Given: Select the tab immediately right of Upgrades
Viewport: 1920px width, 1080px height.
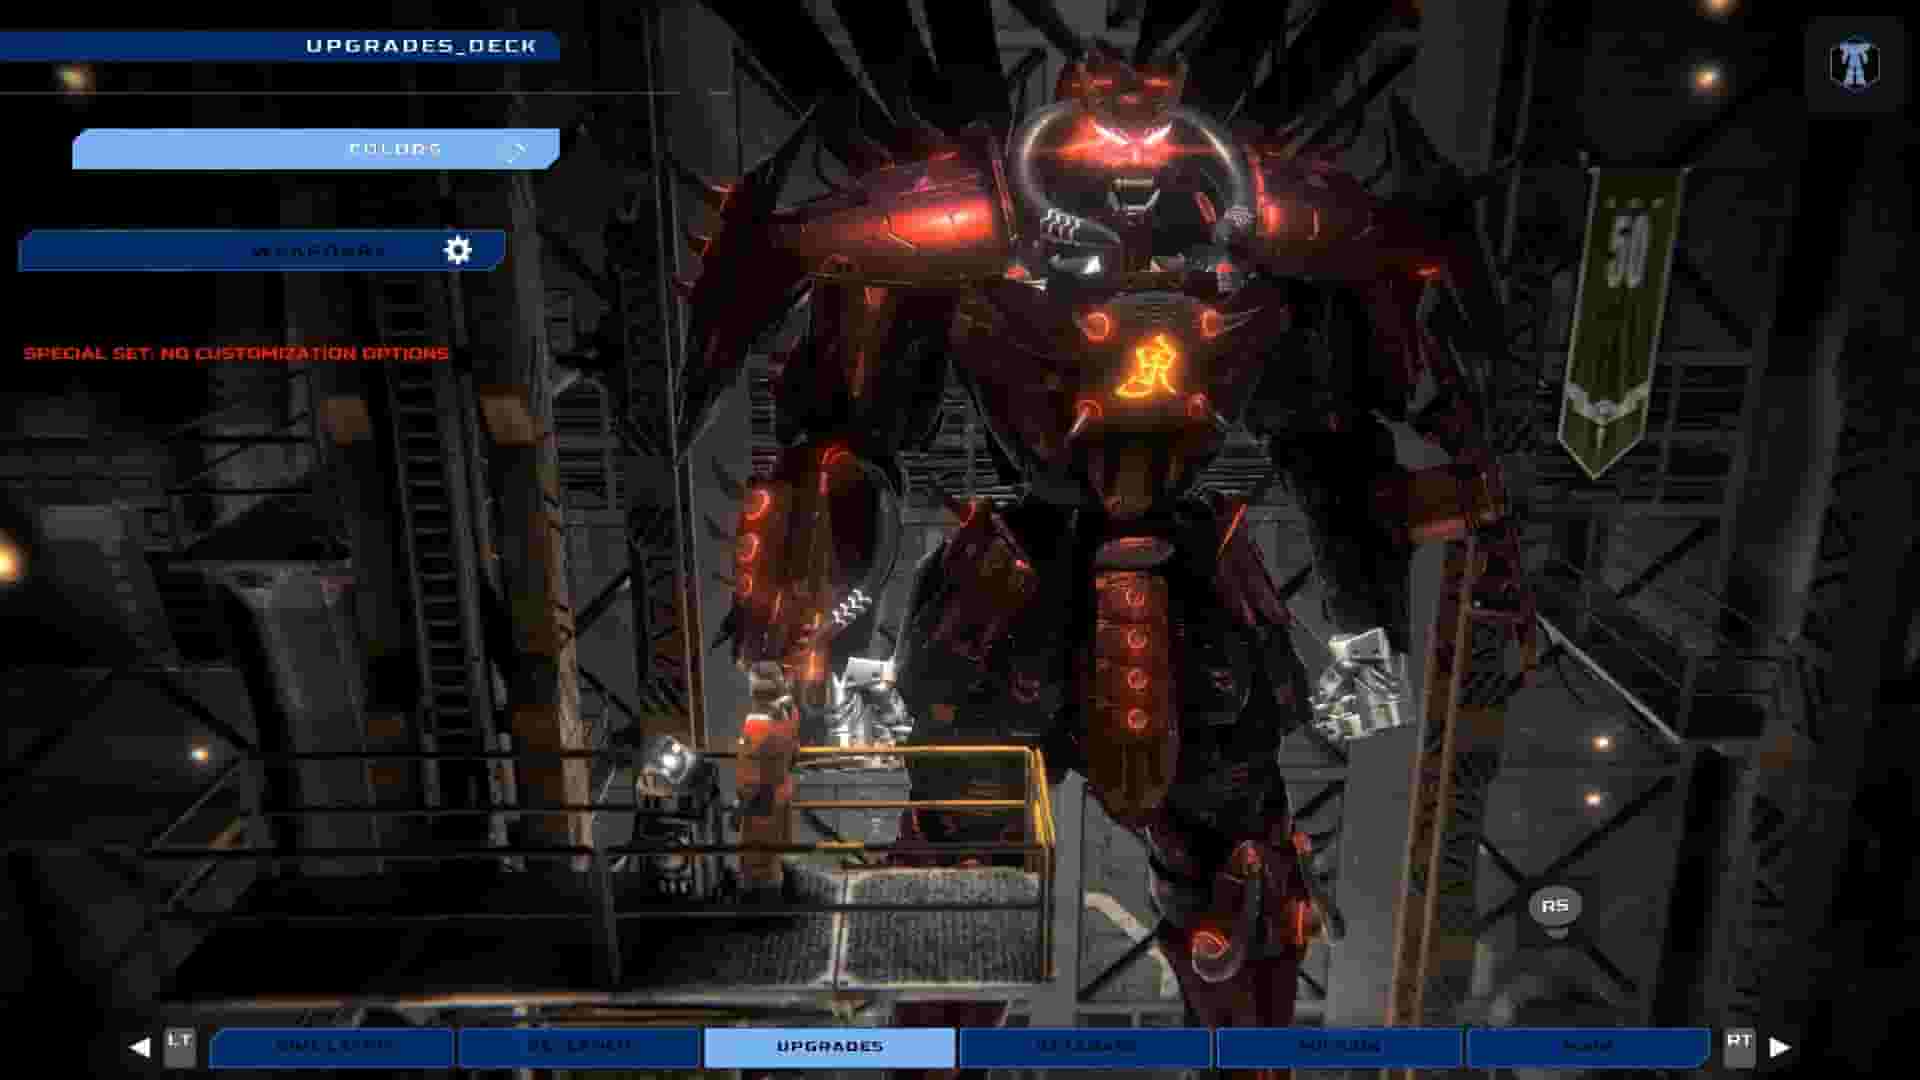Looking at the screenshot, I should [x=1084, y=1047].
